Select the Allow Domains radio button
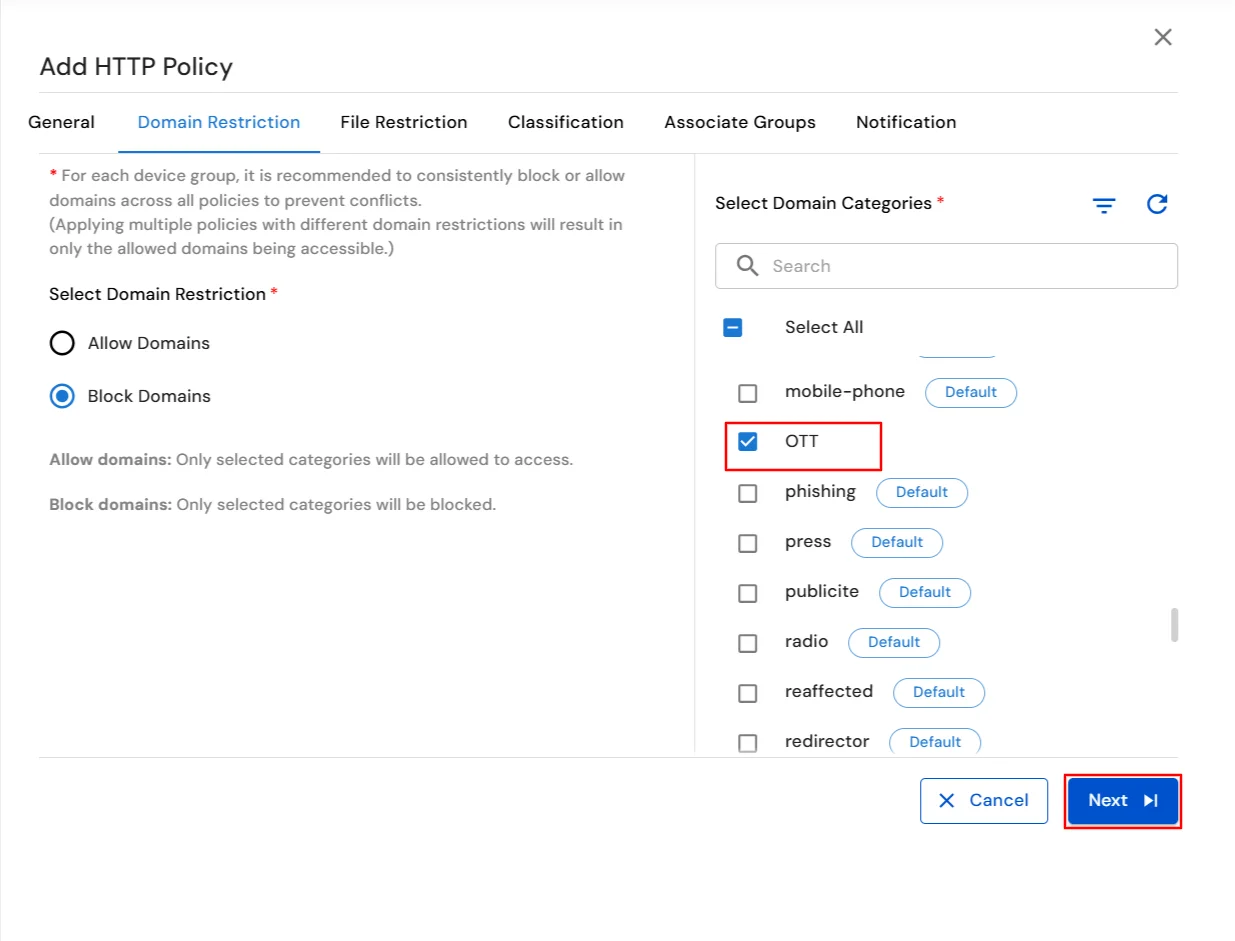1235x941 pixels. (x=61, y=343)
